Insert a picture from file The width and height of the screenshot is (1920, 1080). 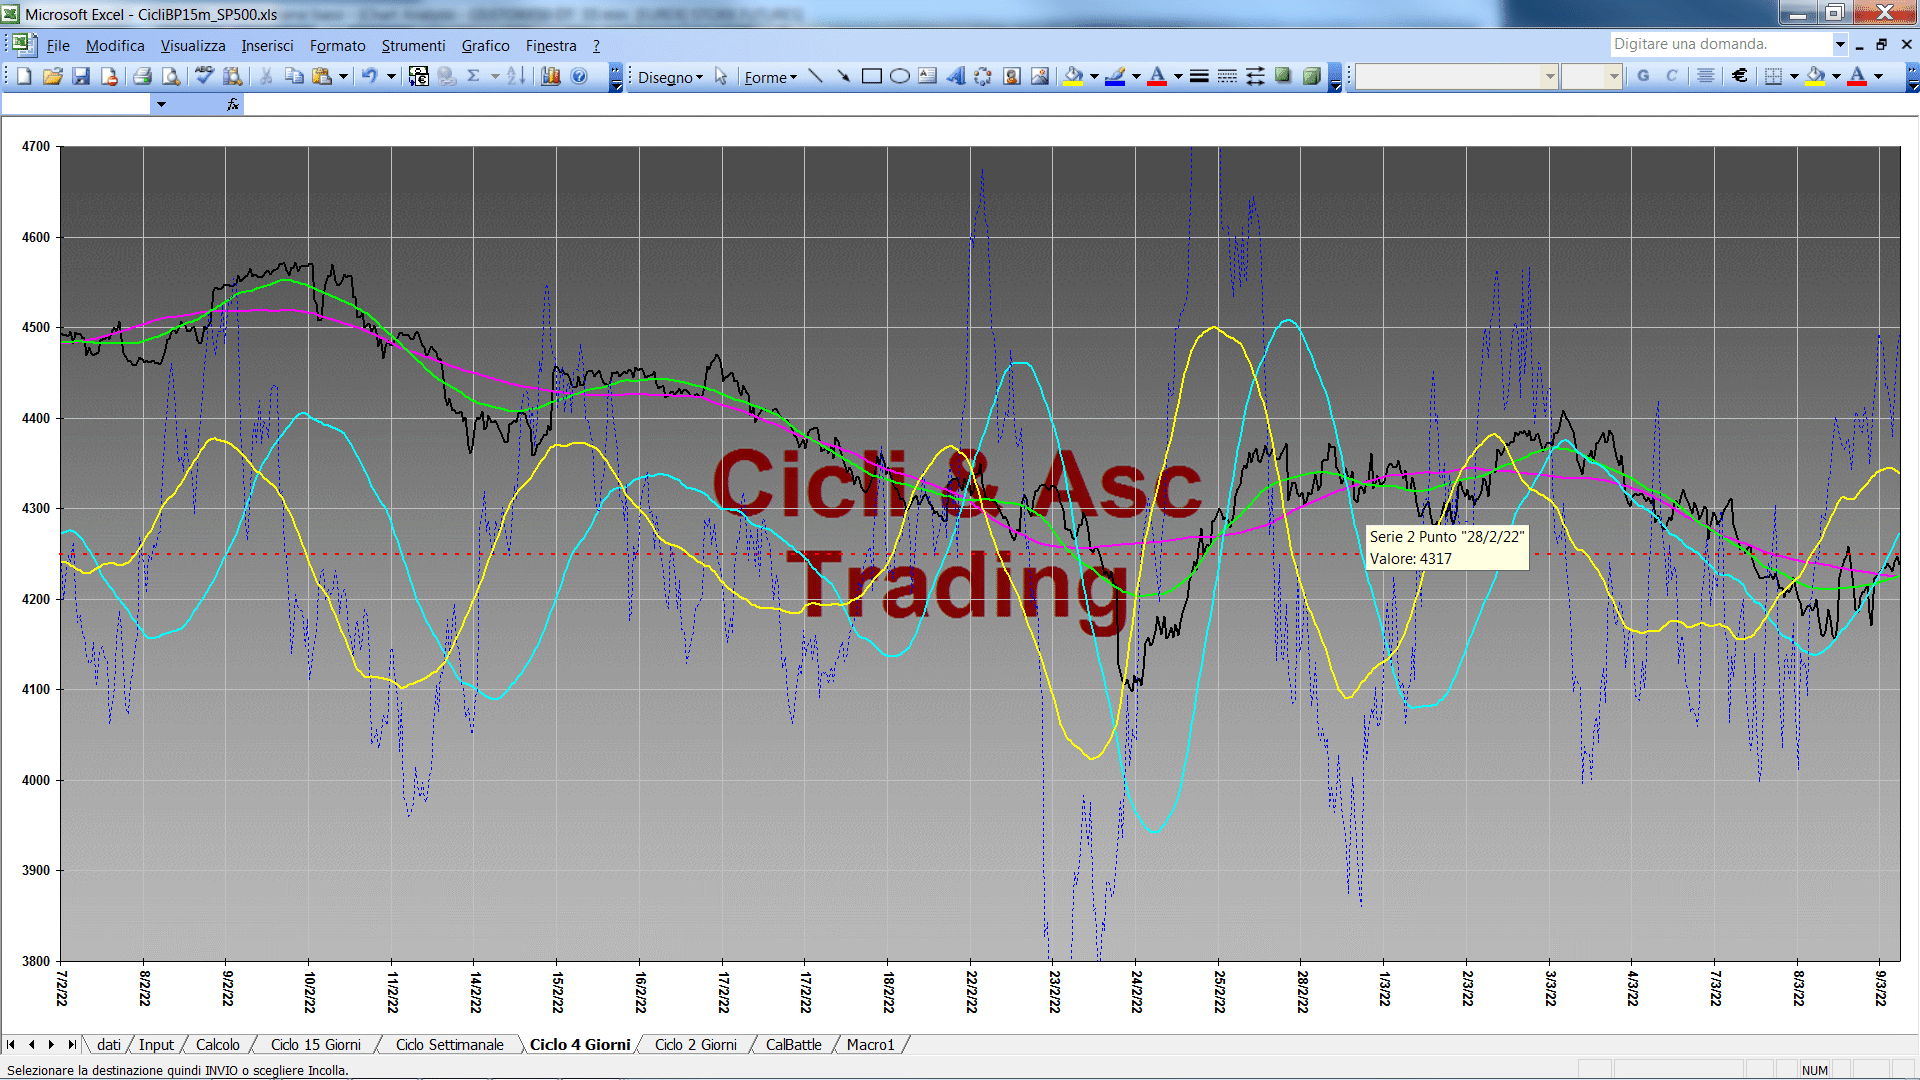[1039, 76]
